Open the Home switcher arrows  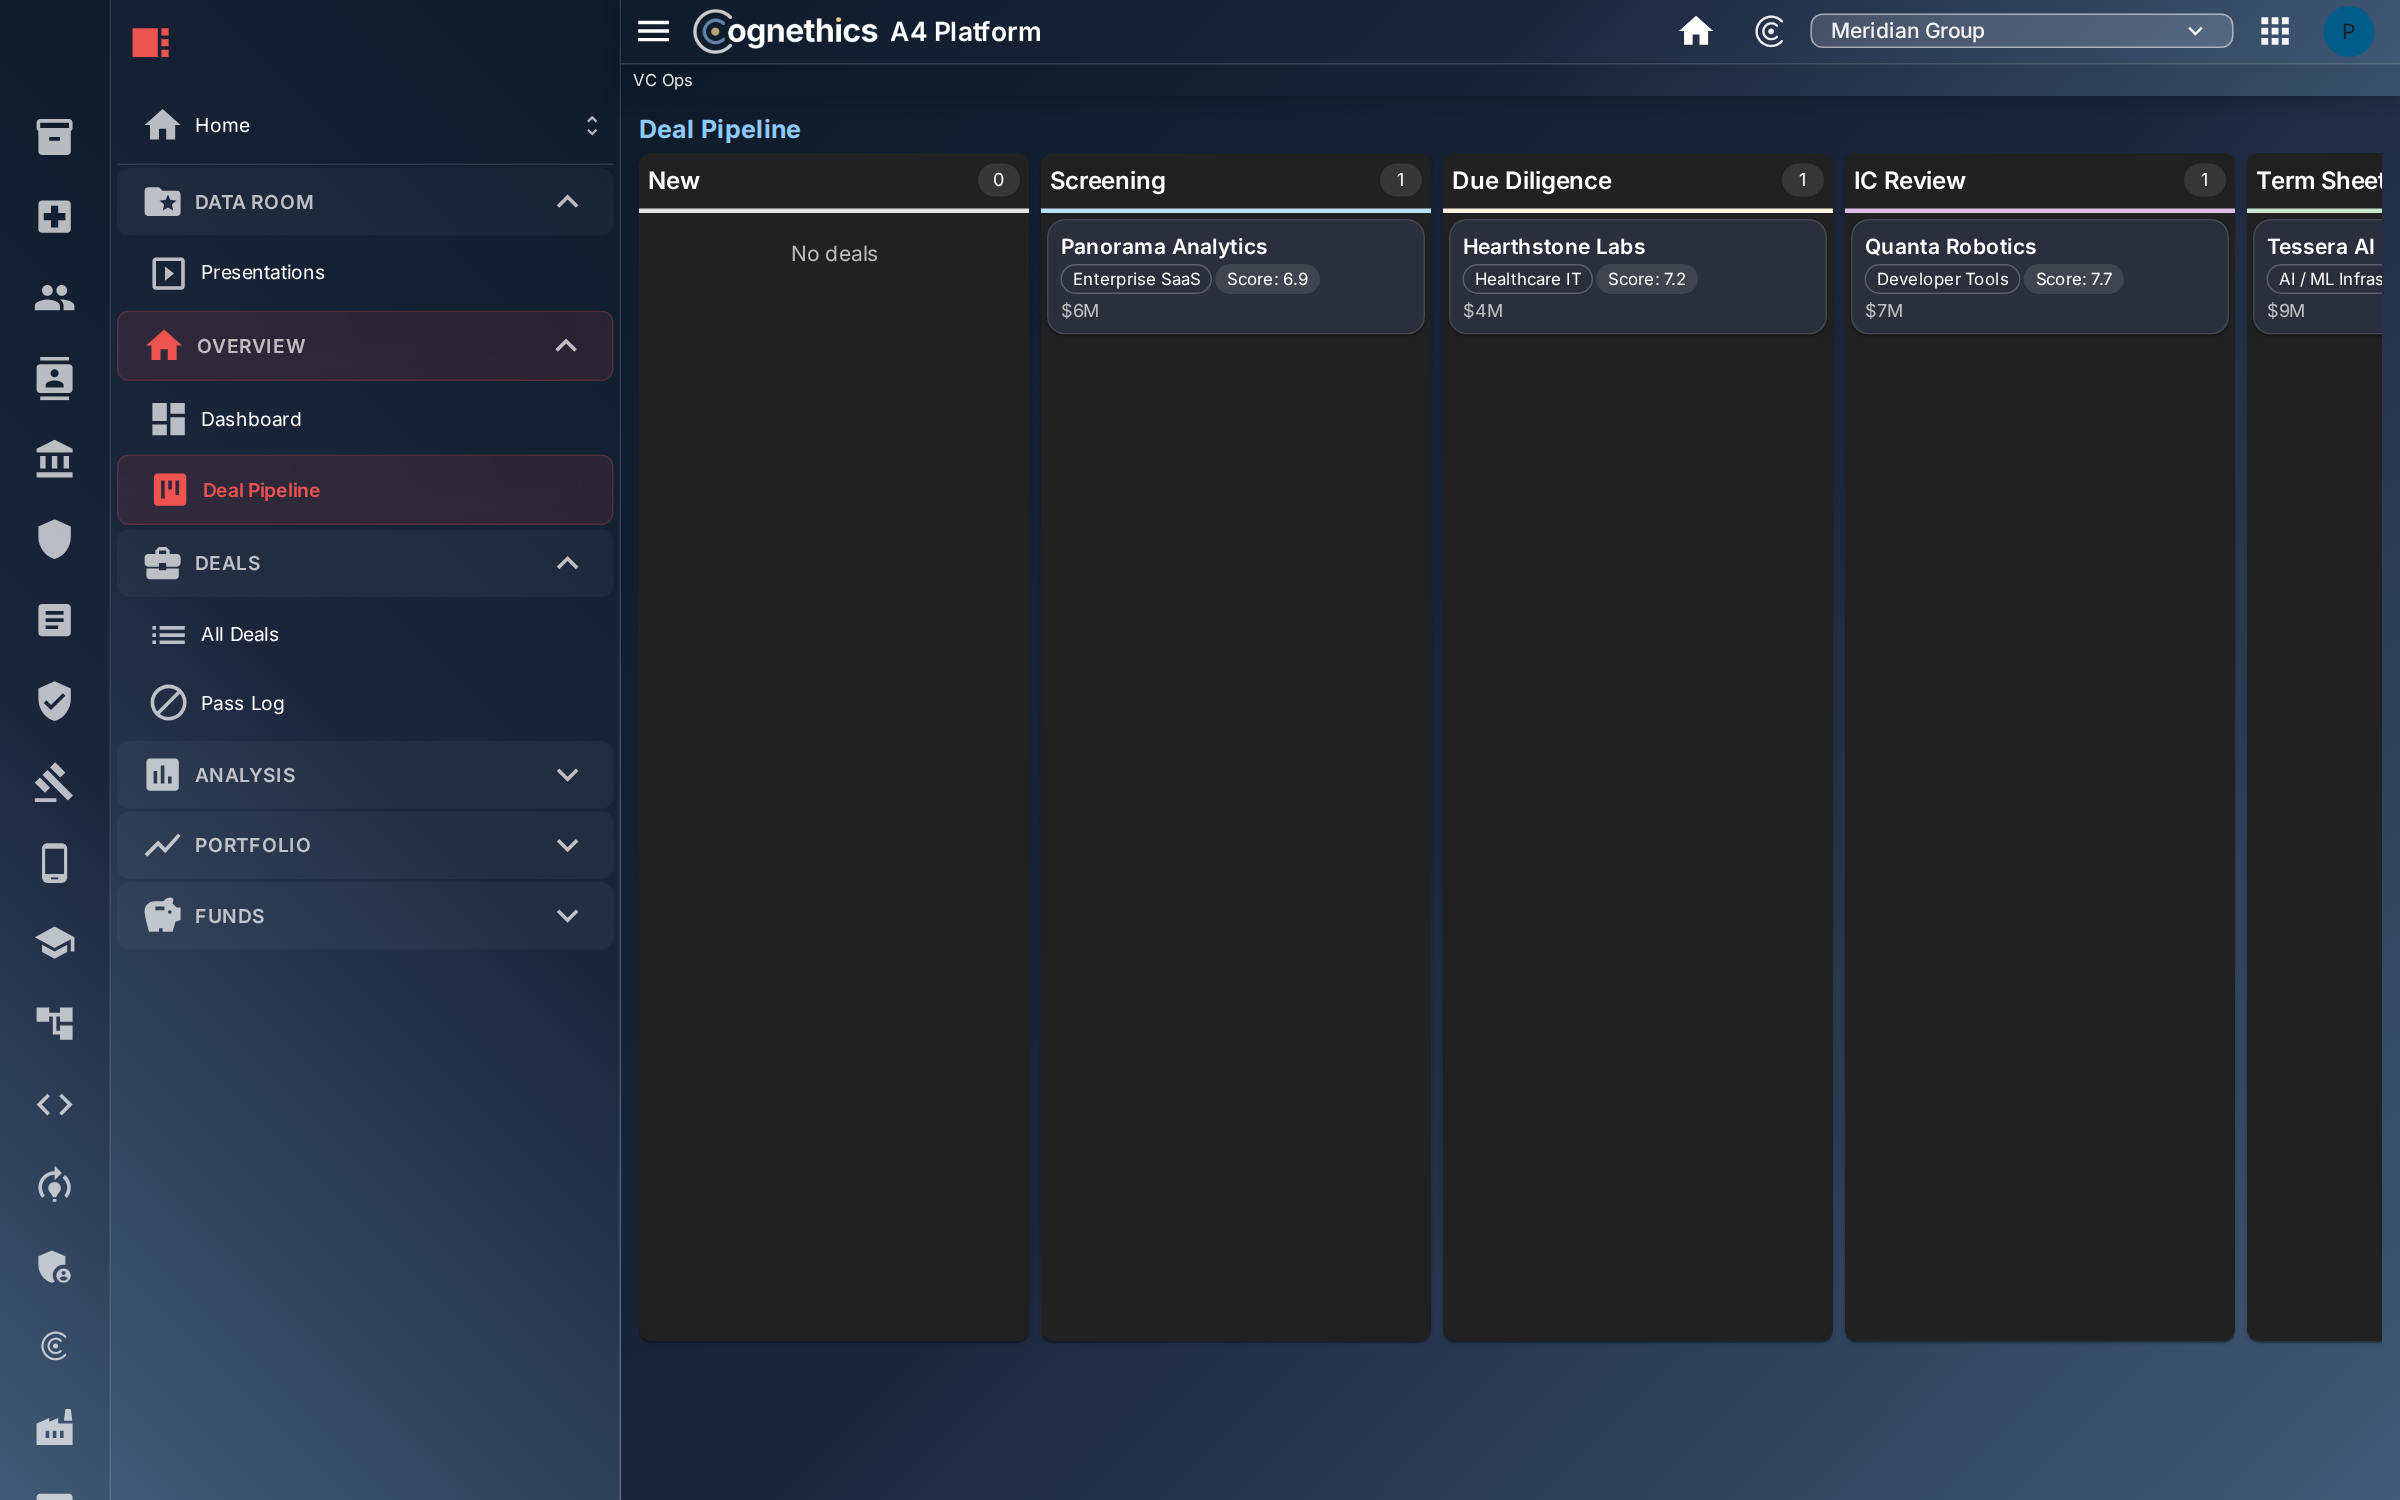(x=592, y=125)
